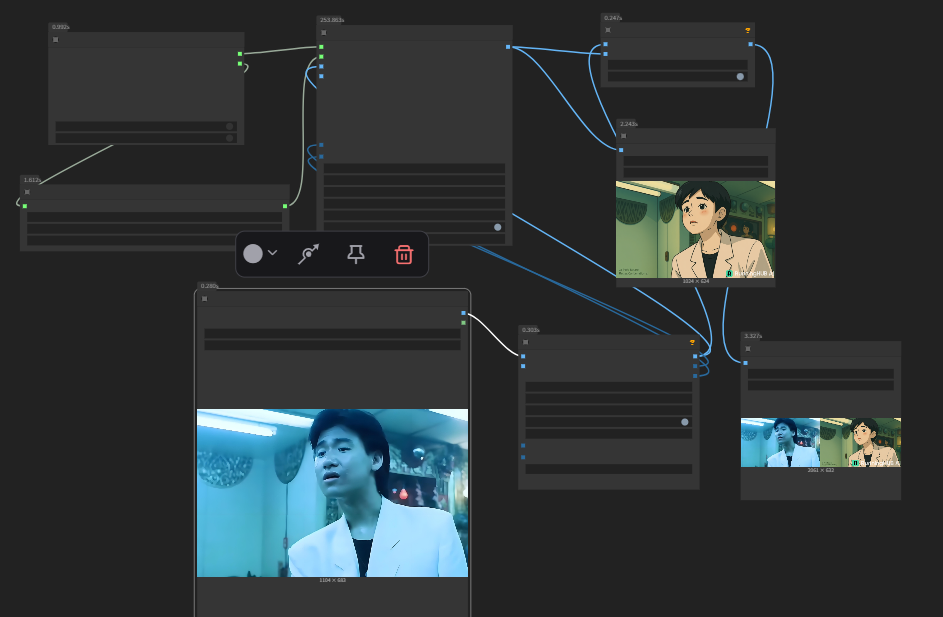The image size is (943, 617).
Task: Click the top widget field in 0.280s node
Action: [333, 334]
